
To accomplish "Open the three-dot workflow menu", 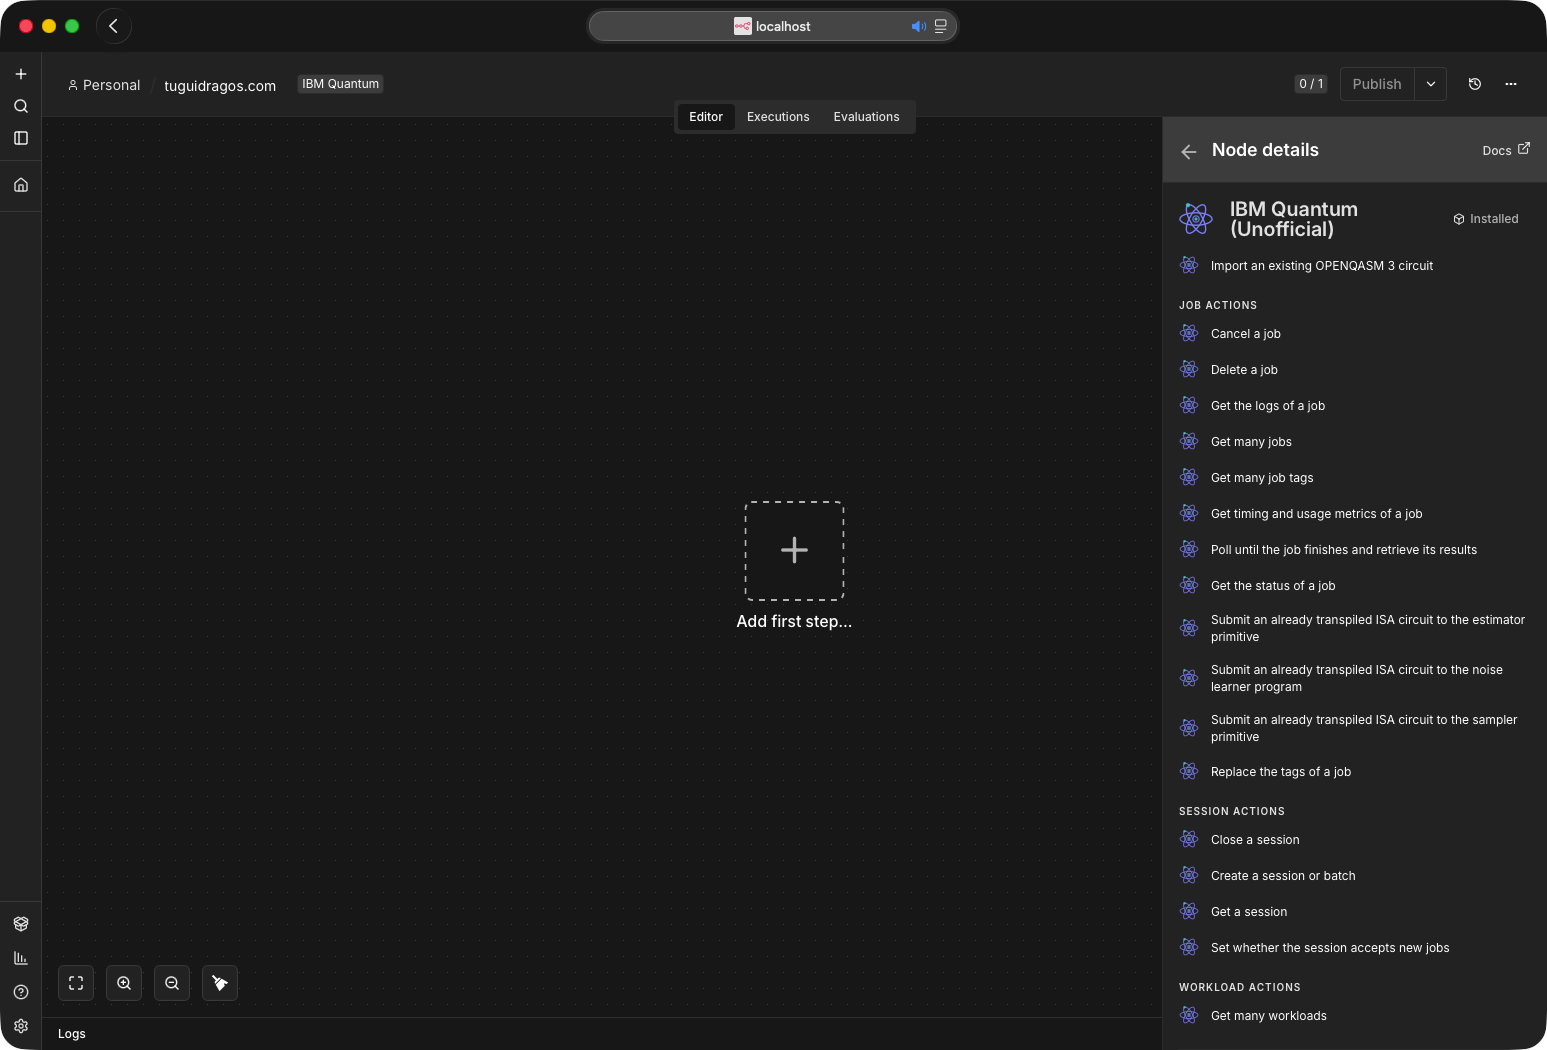I will [1511, 84].
